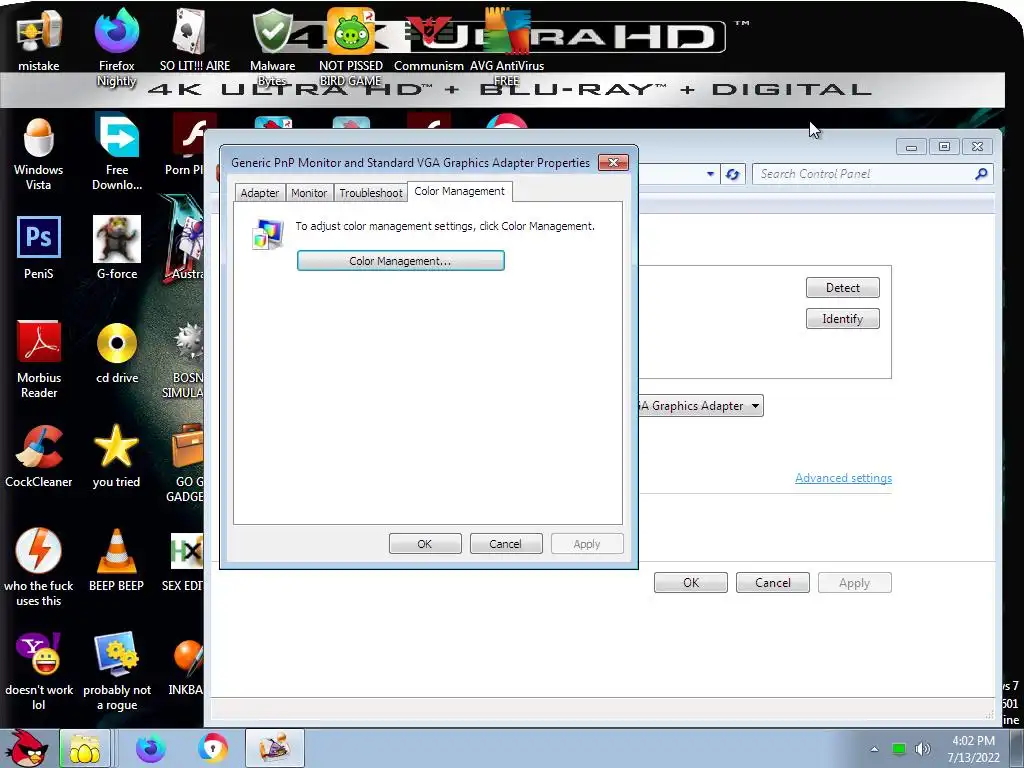This screenshot has width=1024, height=768.
Task: Click Apply in the Properties dialog
Action: pos(586,544)
